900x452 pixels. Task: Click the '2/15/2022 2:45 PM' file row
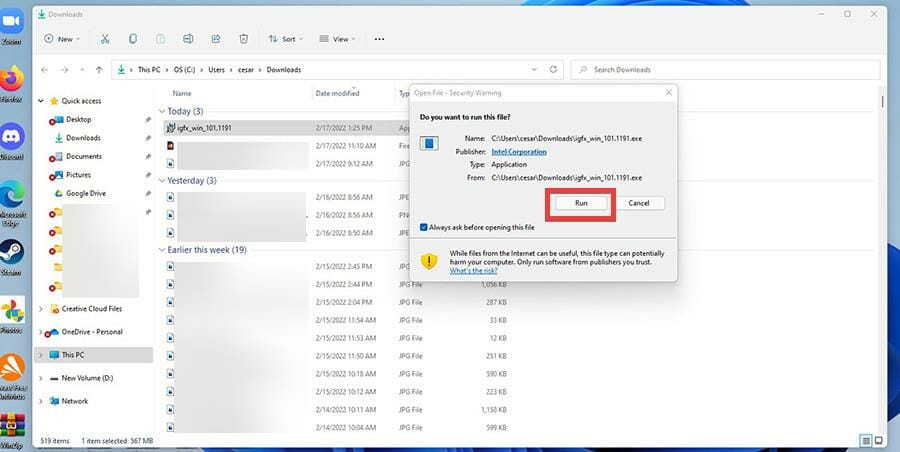tap(338, 266)
